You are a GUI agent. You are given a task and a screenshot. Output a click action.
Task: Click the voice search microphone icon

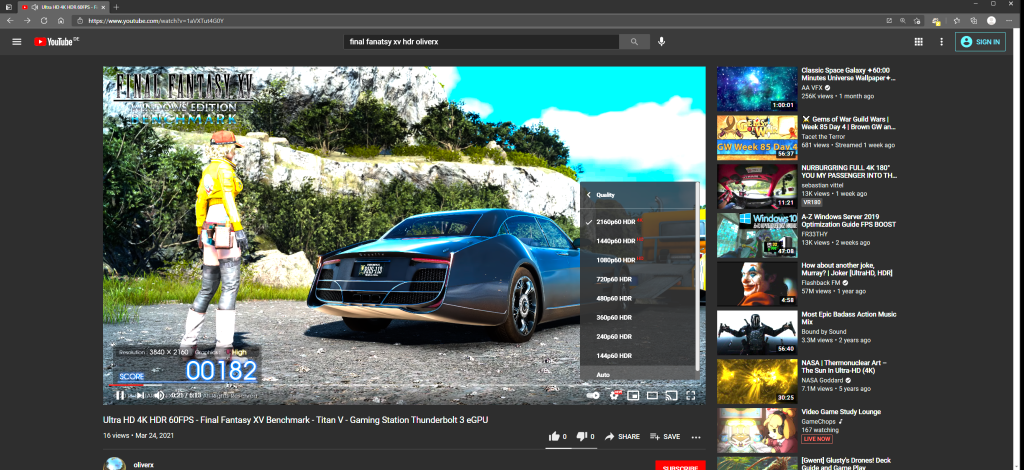pyautogui.click(x=661, y=41)
